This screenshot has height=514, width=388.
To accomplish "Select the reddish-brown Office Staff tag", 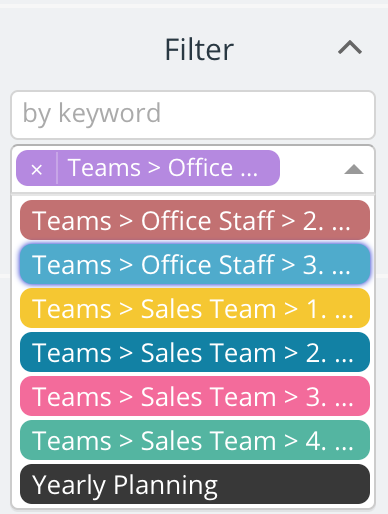I will 195,220.
